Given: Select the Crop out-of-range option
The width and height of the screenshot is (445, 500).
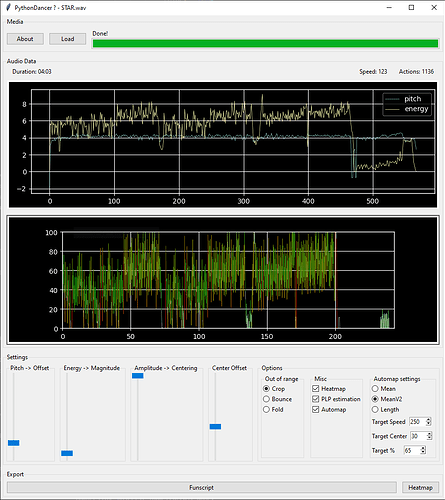Looking at the screenshot, I should [274, 389].
